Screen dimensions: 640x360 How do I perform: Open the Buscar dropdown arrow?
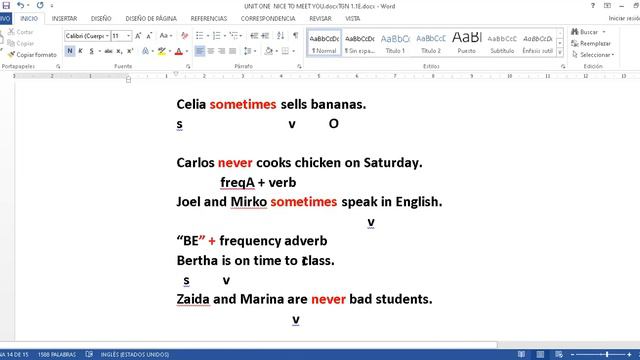click(604, 32)
